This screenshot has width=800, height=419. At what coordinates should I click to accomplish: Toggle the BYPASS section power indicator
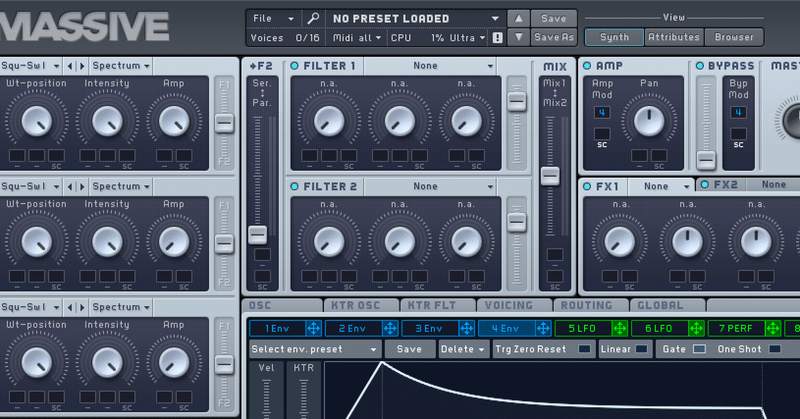[x=699, y=66]
